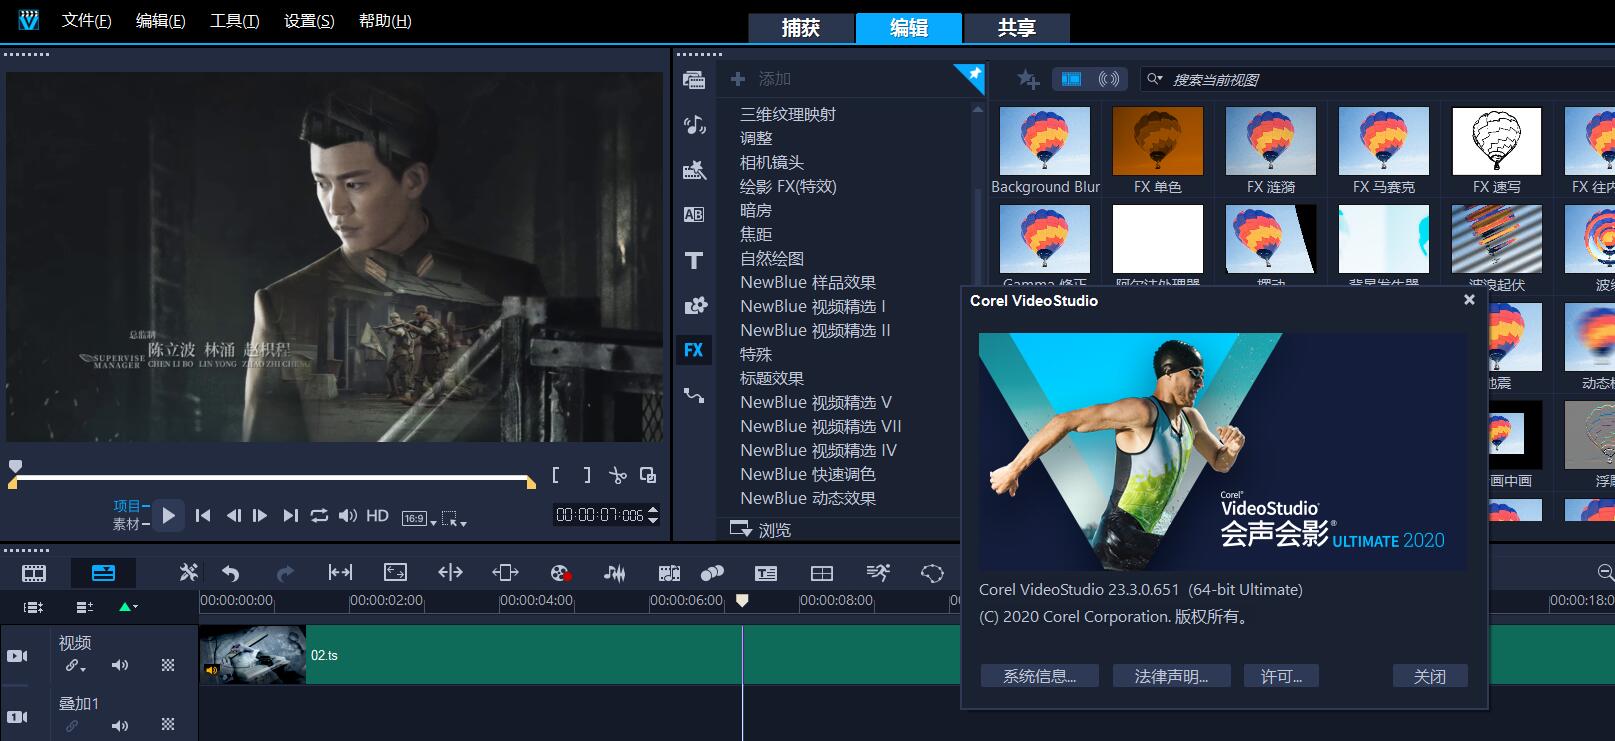Viewport: 1615px width, 741px height.
Task: Open the green chapter/cue point dropdown
Action: point(128,607)
